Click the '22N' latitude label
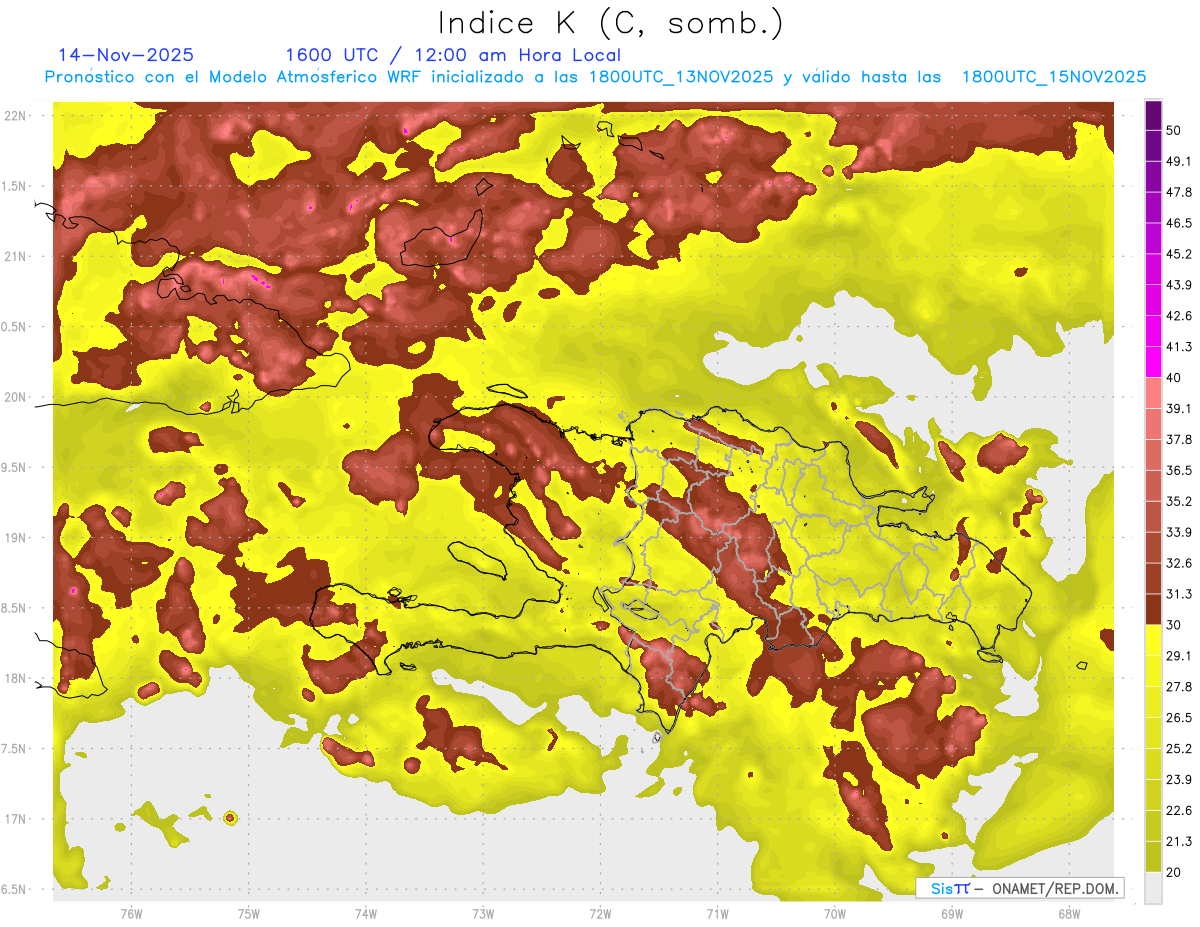Viewport: 1200px width, 927px height. [17, 115]
